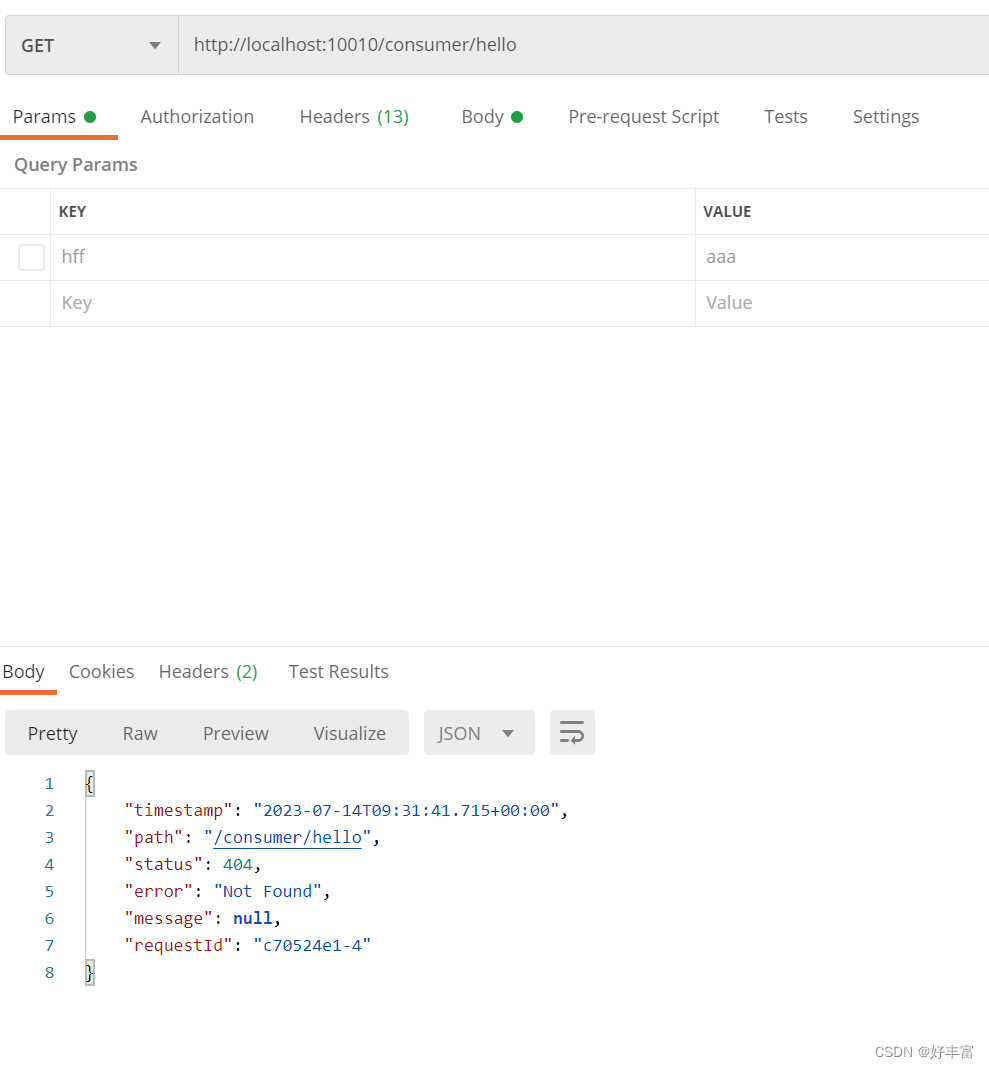Click the empty Value placeholder field
989x1069 pixels.
coord(842,303)
